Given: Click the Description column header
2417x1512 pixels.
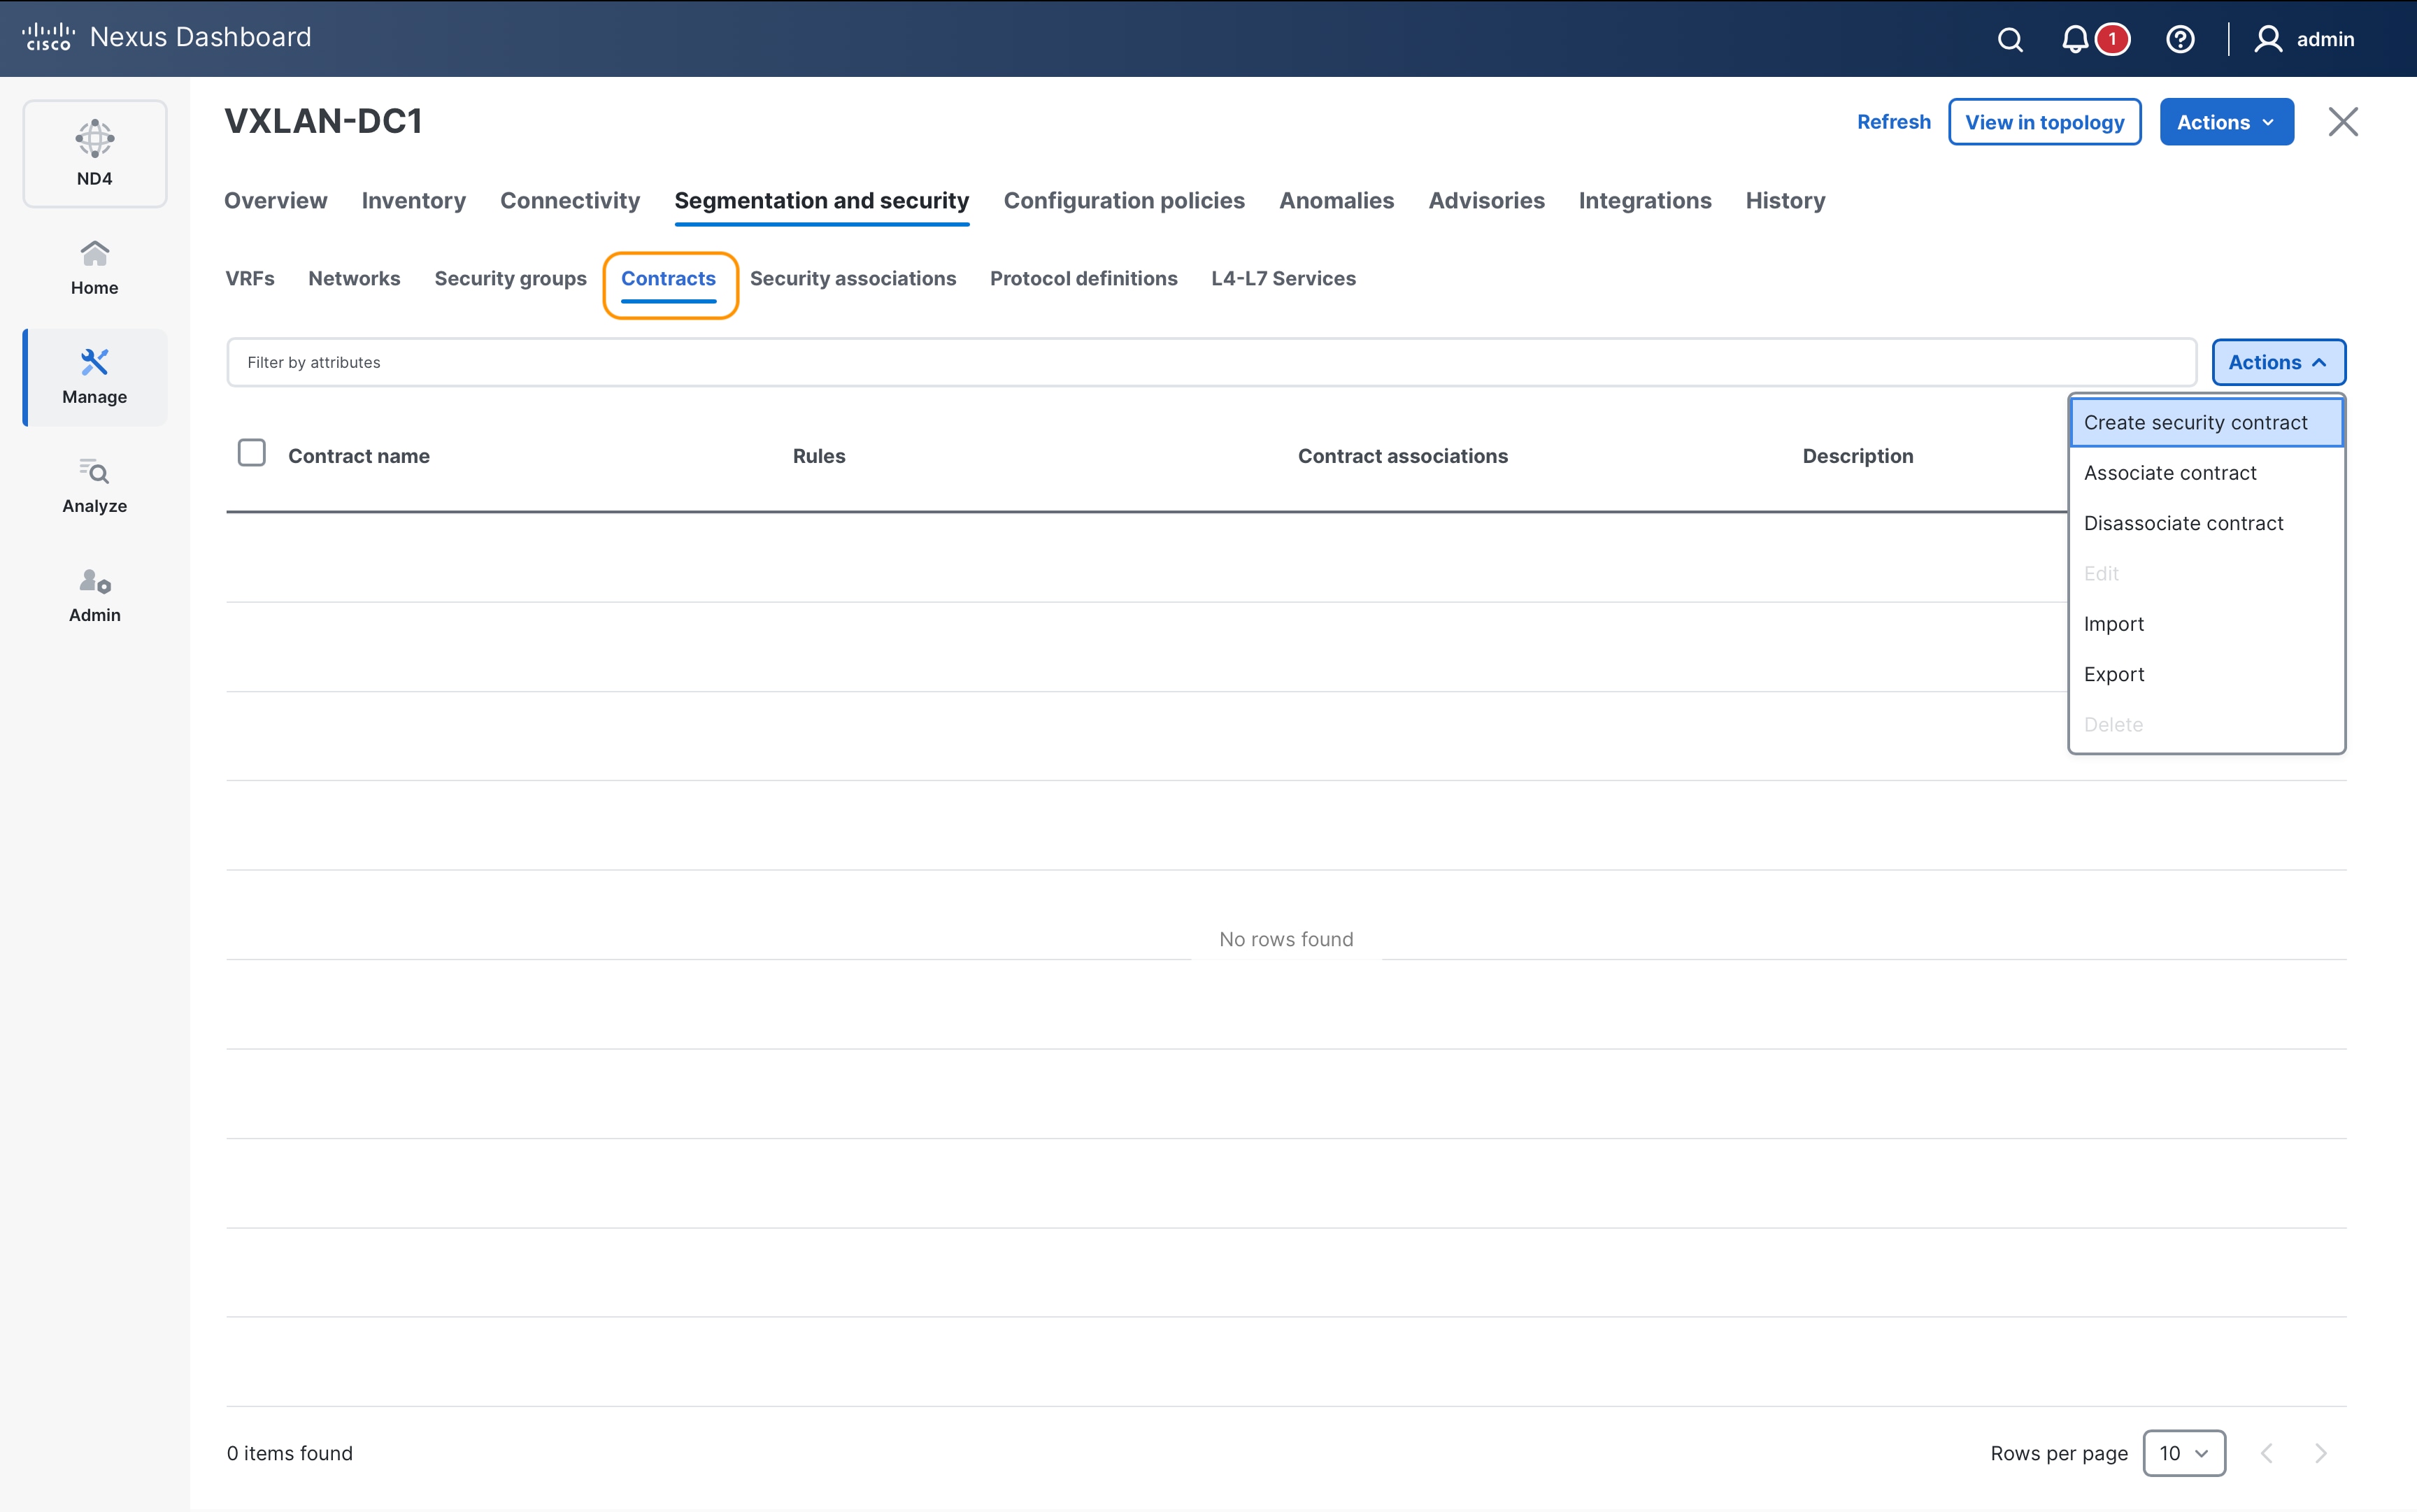Looking at the screenshot, I should (1858, 456).
